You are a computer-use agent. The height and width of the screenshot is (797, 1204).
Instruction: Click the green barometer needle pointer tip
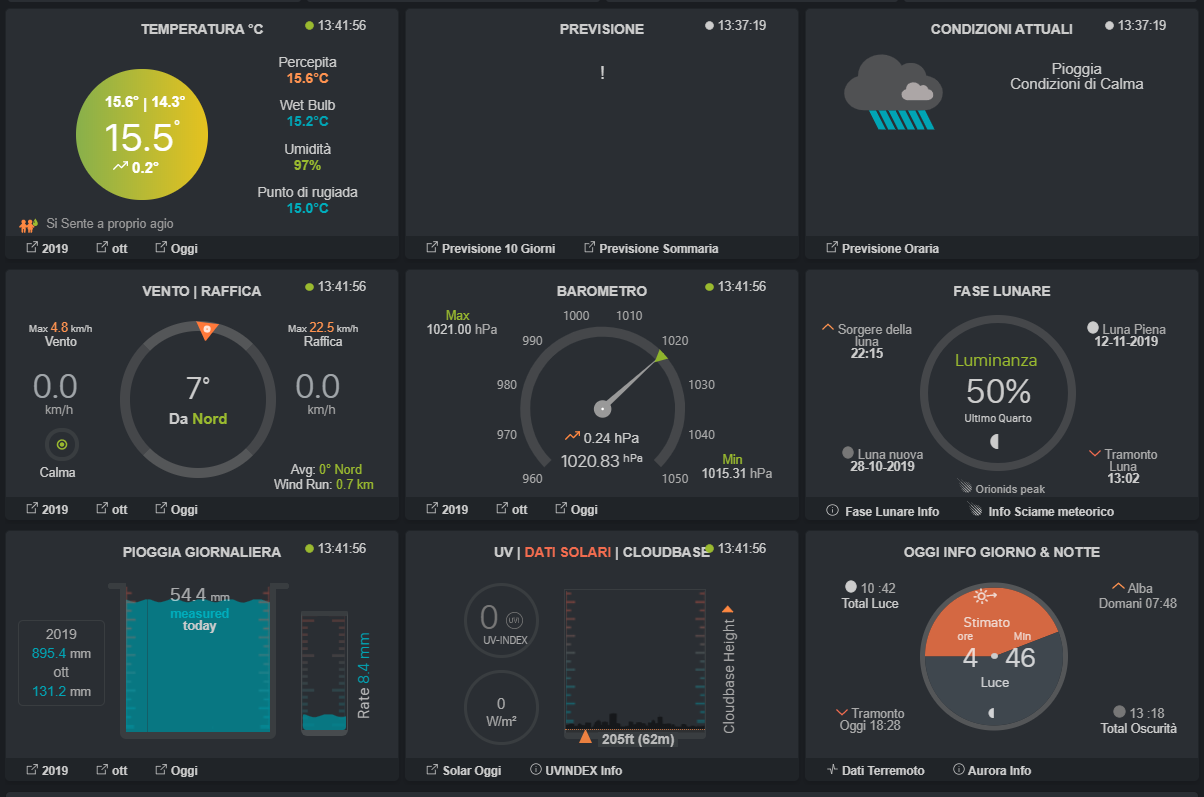click(x=661, y=355)
